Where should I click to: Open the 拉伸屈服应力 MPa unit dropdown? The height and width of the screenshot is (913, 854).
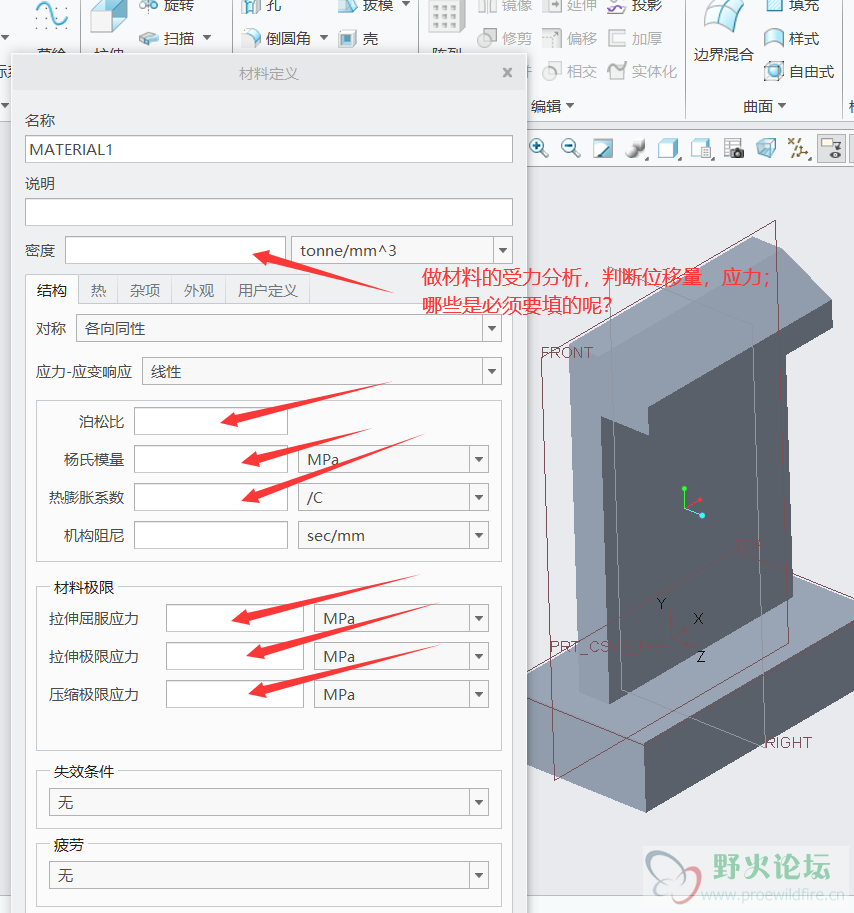(x=479, y=618)
